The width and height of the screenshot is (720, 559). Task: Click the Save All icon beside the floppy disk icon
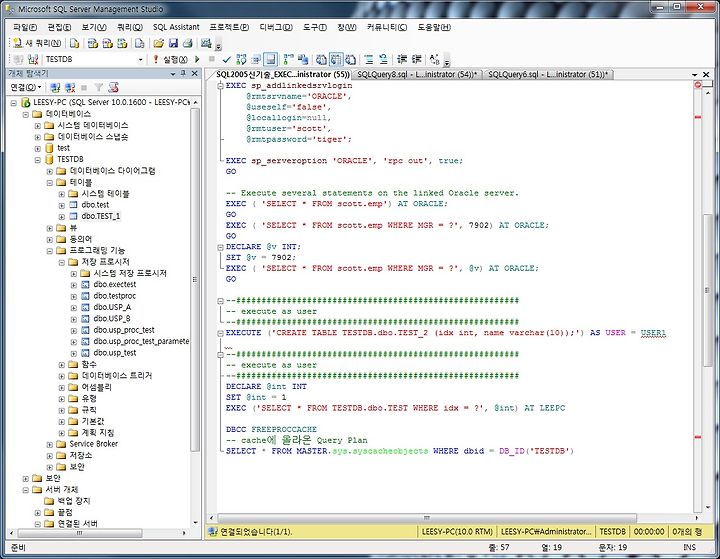point(187,43)
